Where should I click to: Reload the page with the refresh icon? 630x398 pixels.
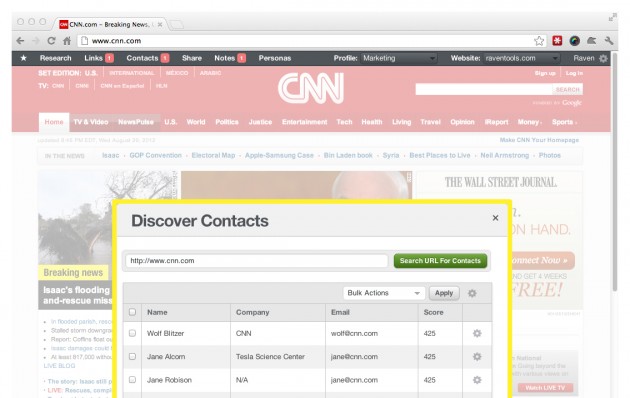click(x=51, y=41)
